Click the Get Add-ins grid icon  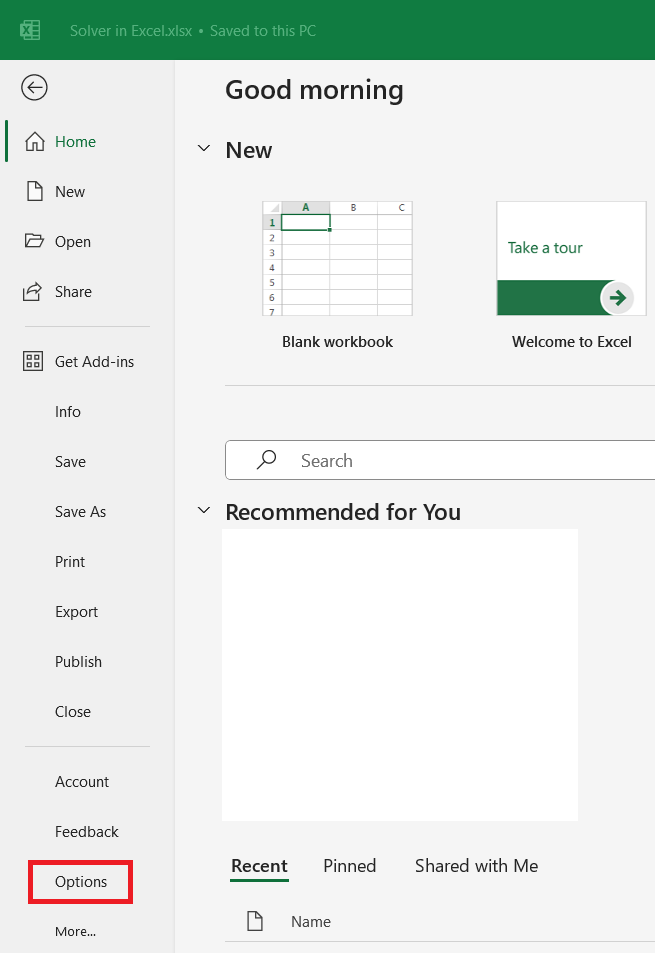click(x=33, y=361)
